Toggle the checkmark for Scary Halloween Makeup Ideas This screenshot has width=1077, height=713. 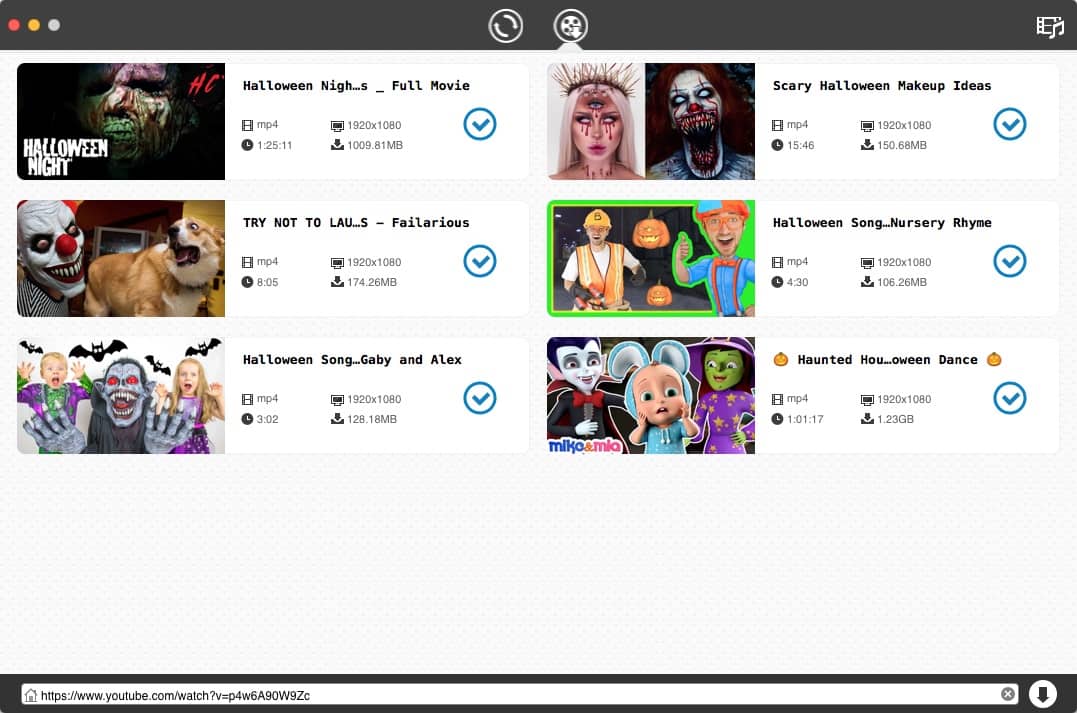point(1010,124)
